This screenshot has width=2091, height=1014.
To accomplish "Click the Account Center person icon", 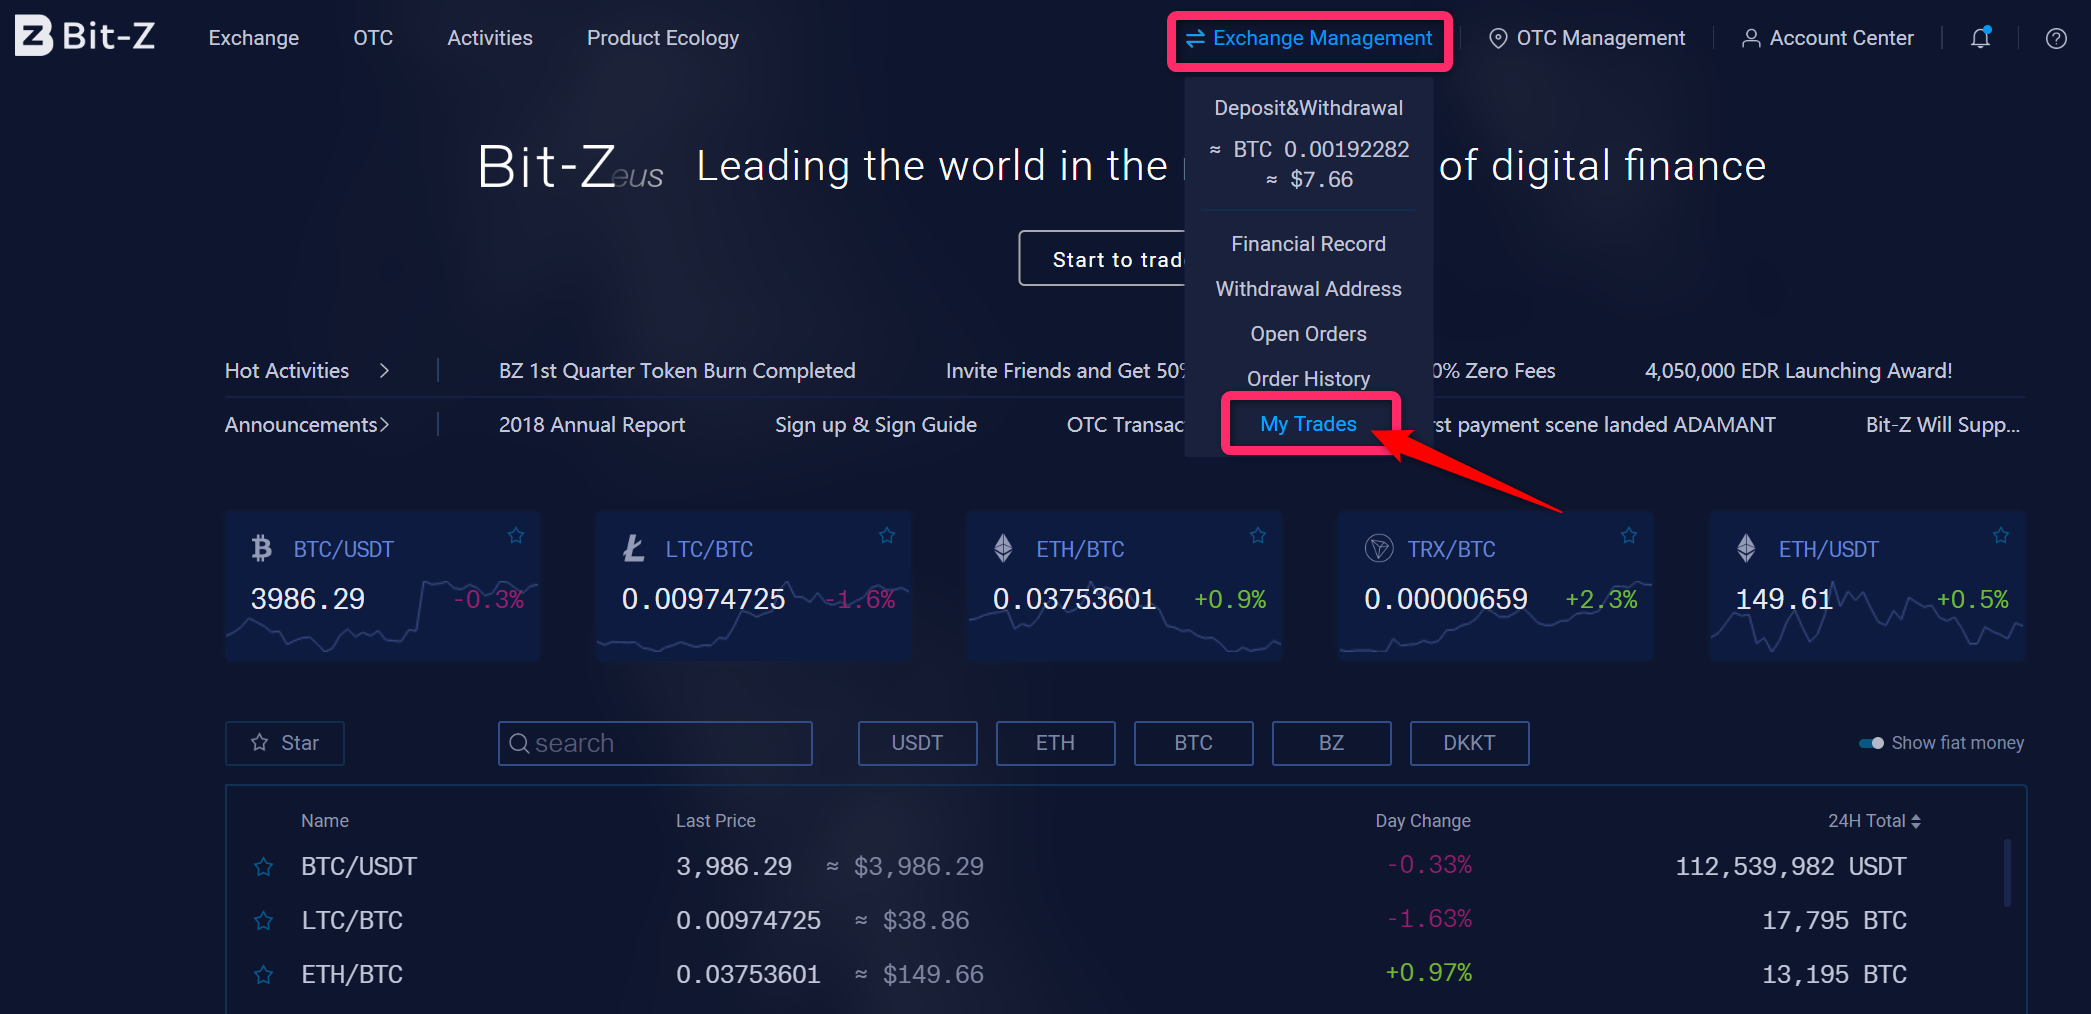I will 1751,38.
